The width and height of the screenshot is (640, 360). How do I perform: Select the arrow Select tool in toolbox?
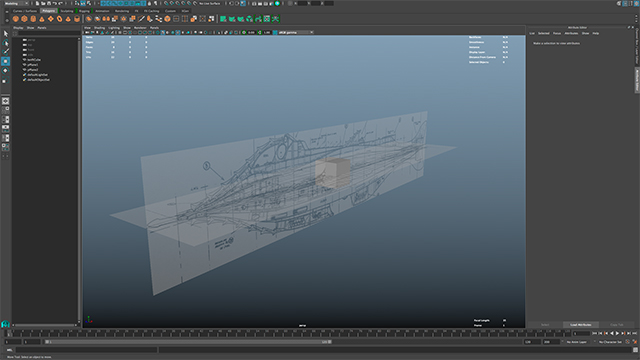click(5, 34)
